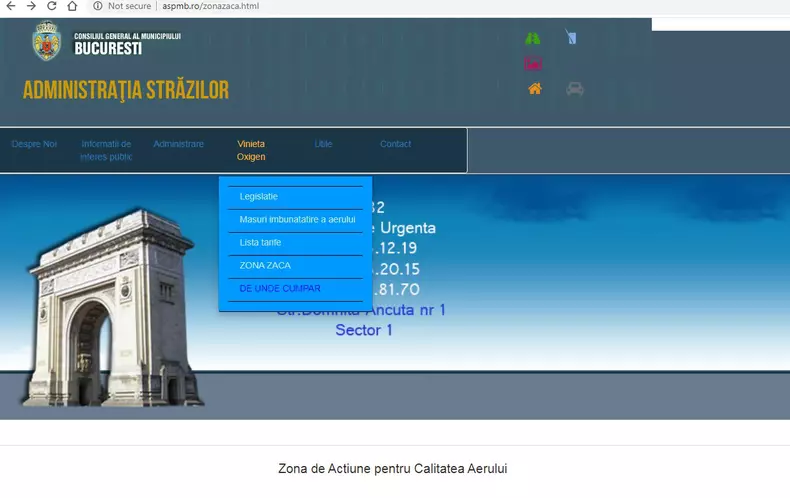Click the Bucharest coat of arms logo

click(x=46, y=42)
